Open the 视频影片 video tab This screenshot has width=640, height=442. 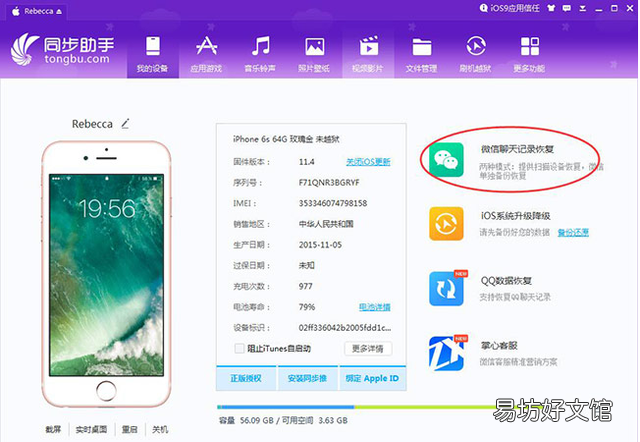pyautogui.click(x=368, y=54)
